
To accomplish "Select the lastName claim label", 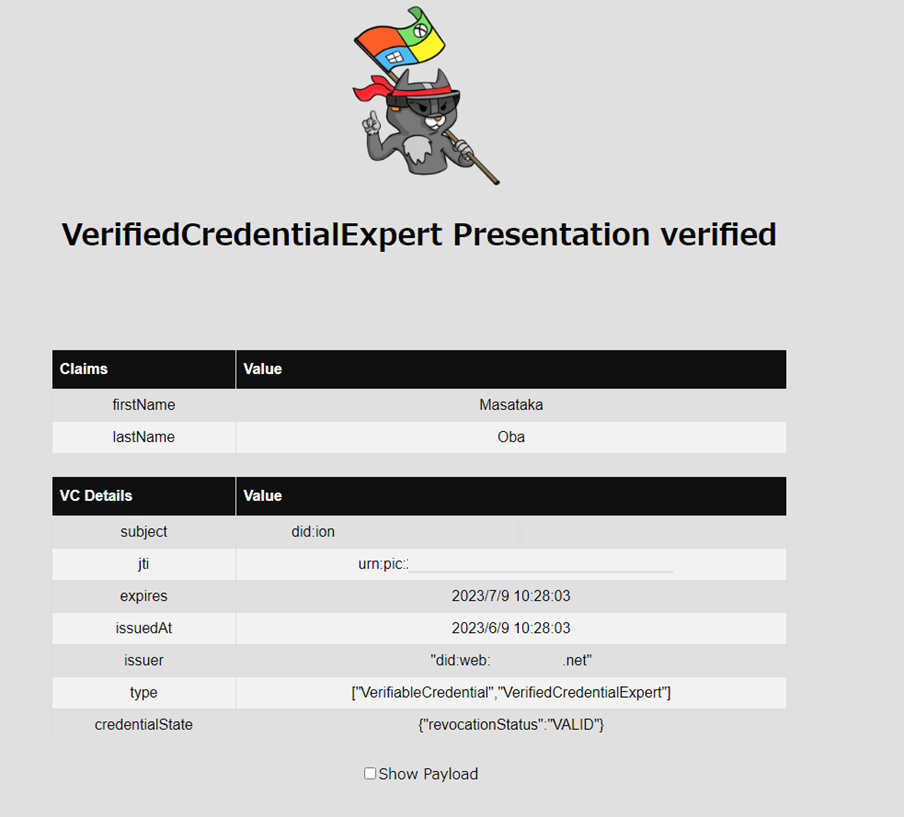I will click(x=144, y=437).
